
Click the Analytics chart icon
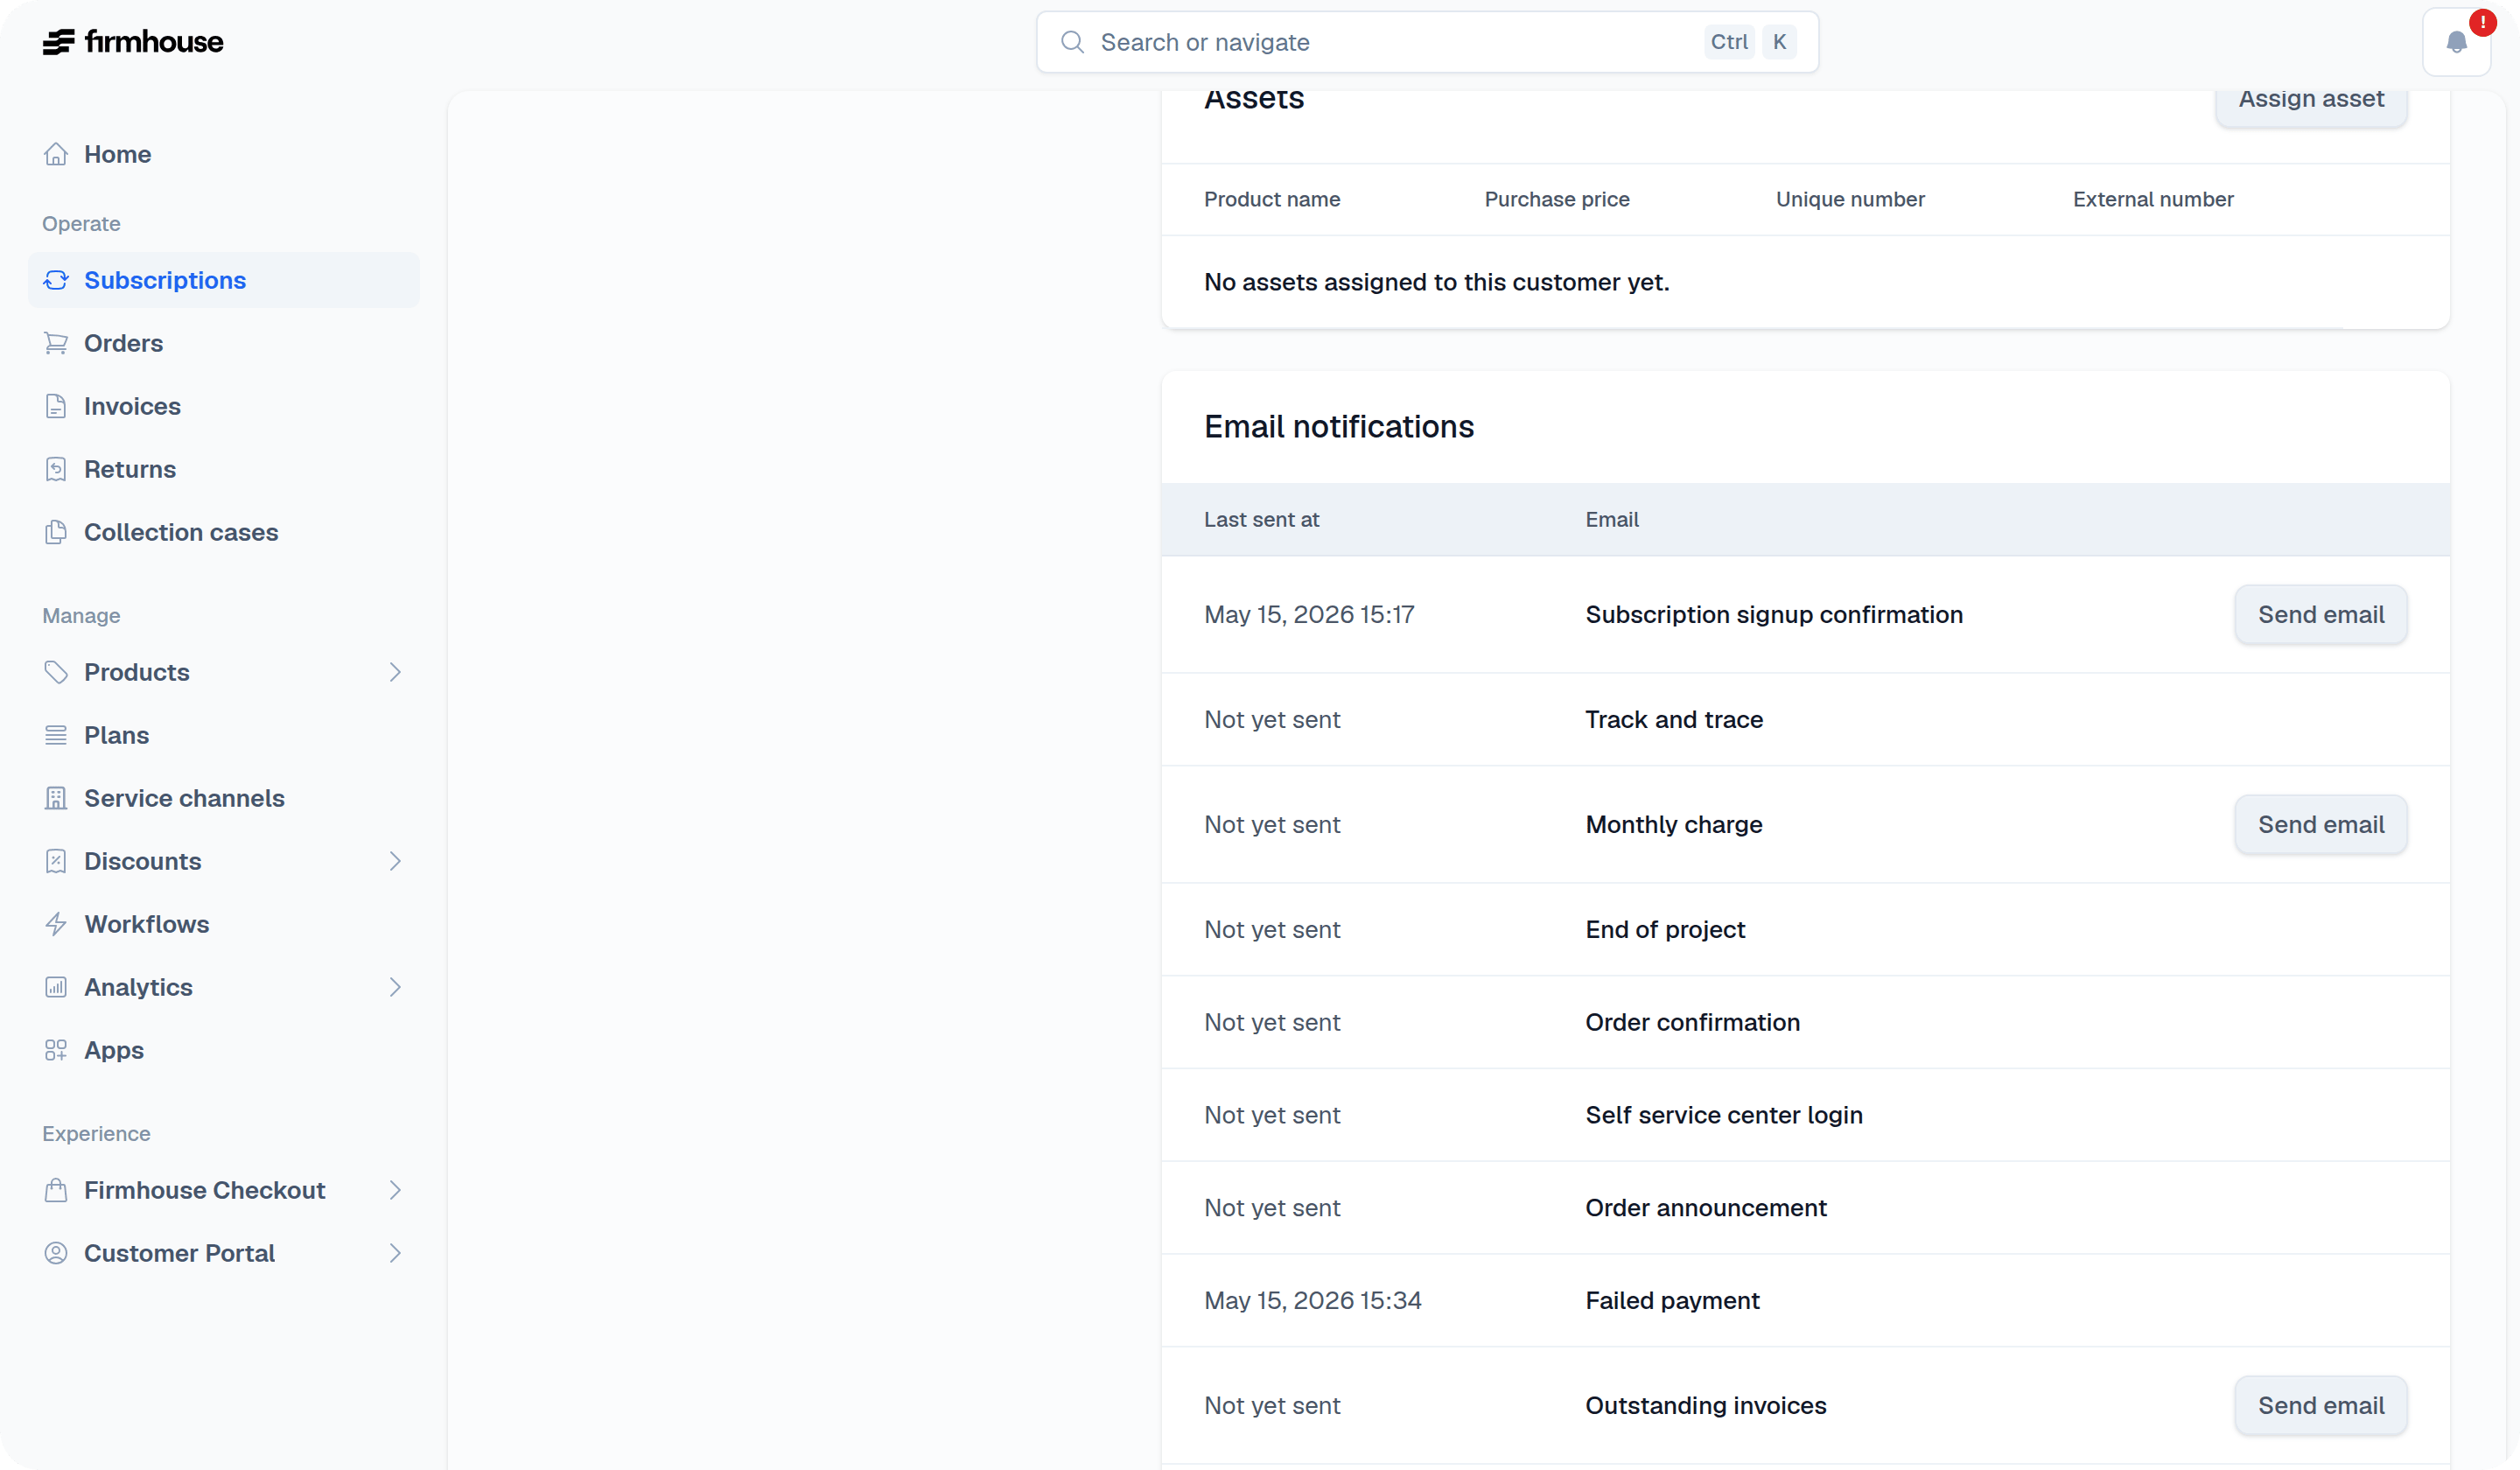click(56, 987)
